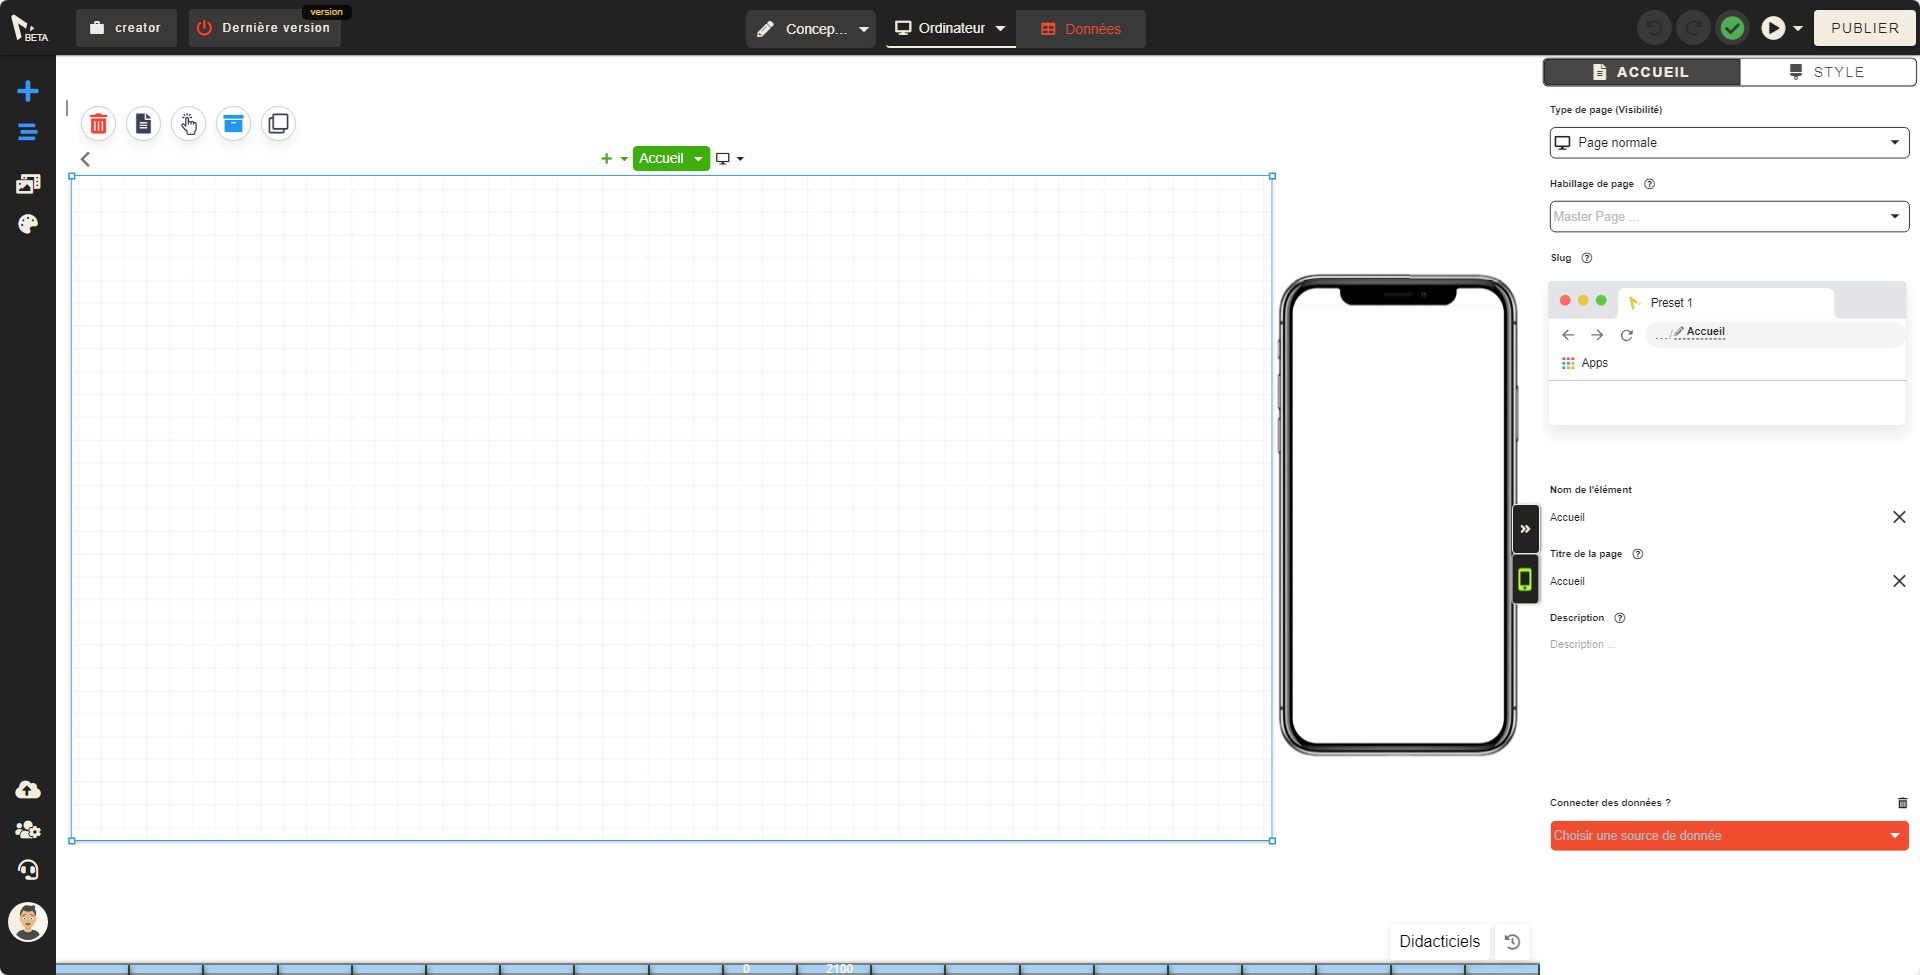The image size is (1920, 975).
Task: Toggle the green mobile preview button
Action: click(x=1525, y=580)
